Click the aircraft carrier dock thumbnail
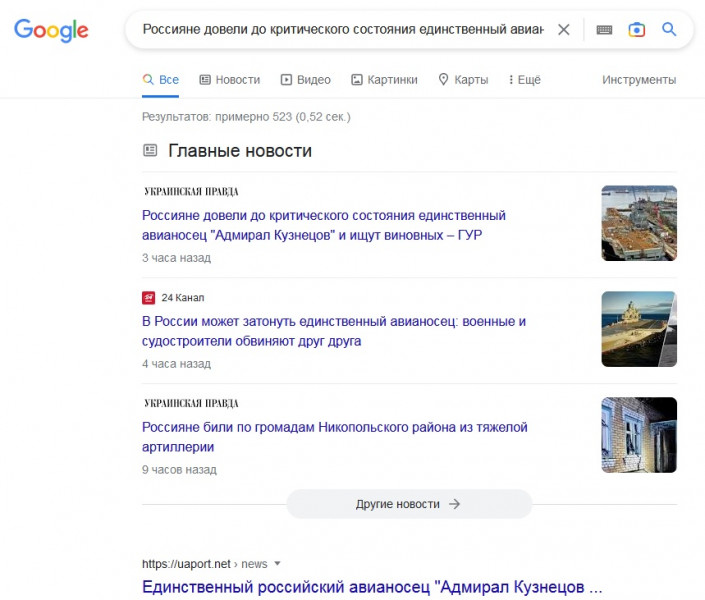 tap(639, 223)
